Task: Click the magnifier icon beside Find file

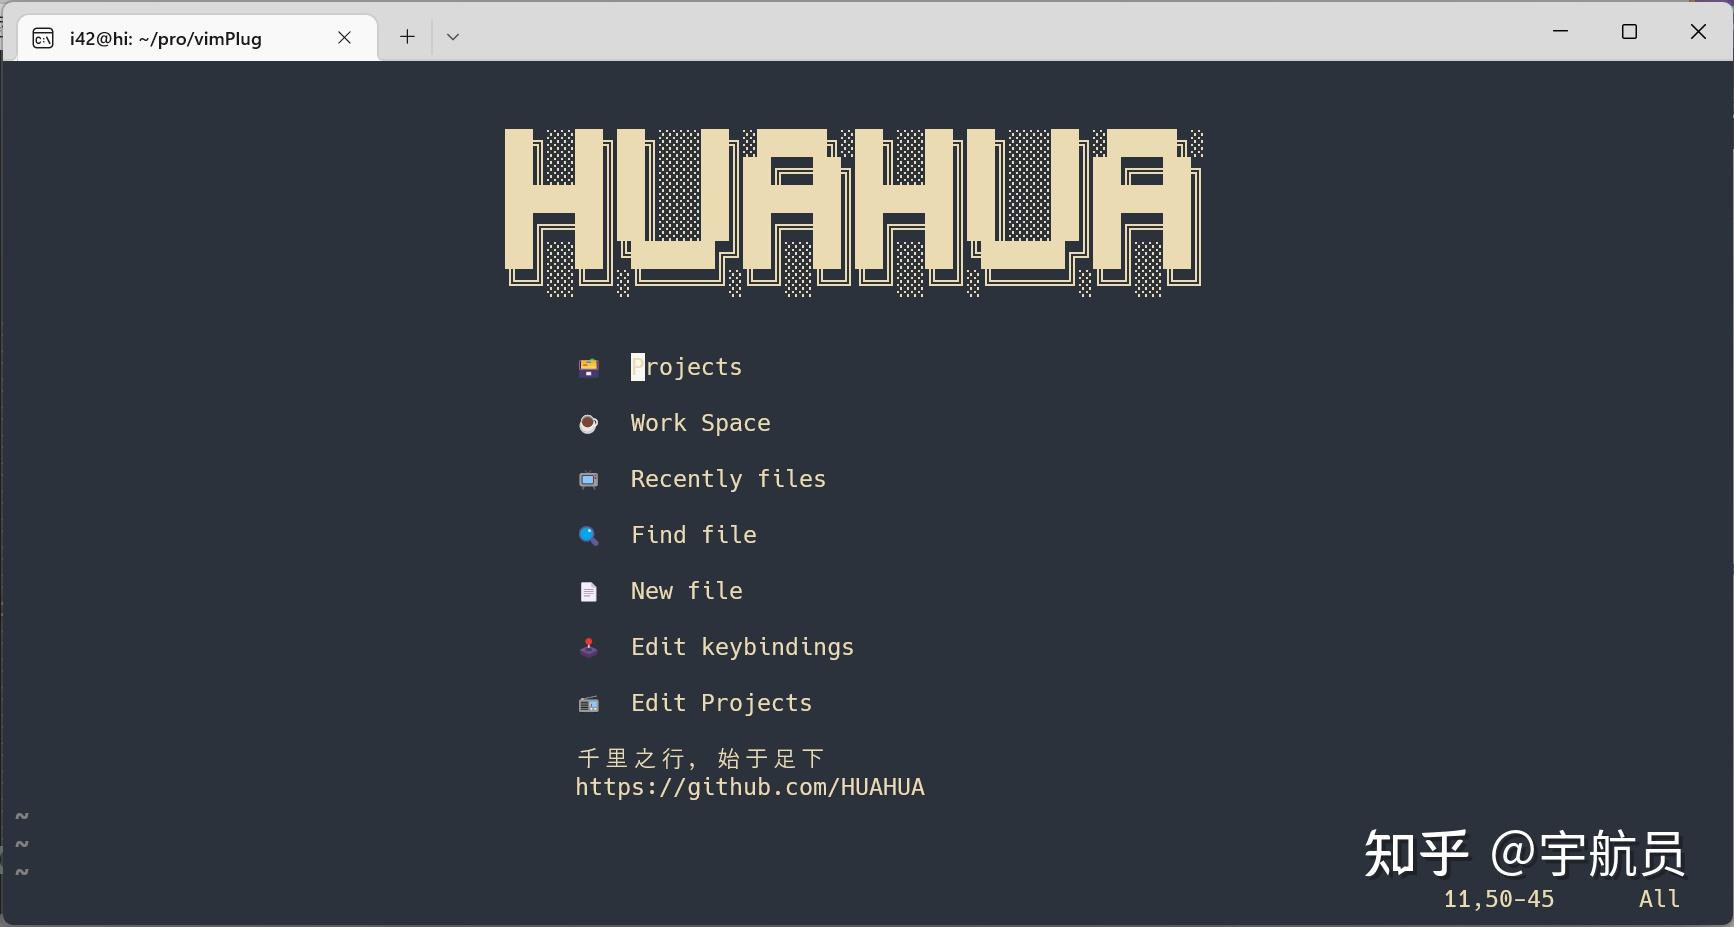Action: [x=588, y=535]
